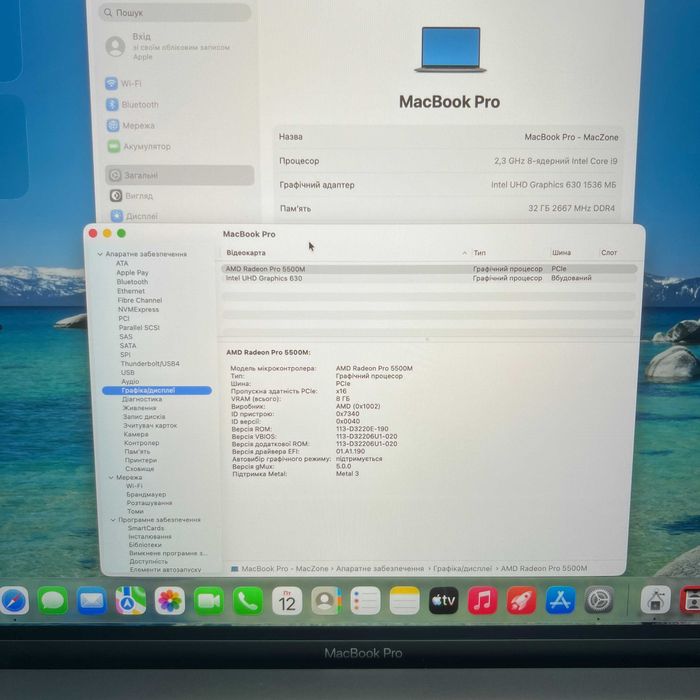Collapse the Мережа tree section

[111, 477]
